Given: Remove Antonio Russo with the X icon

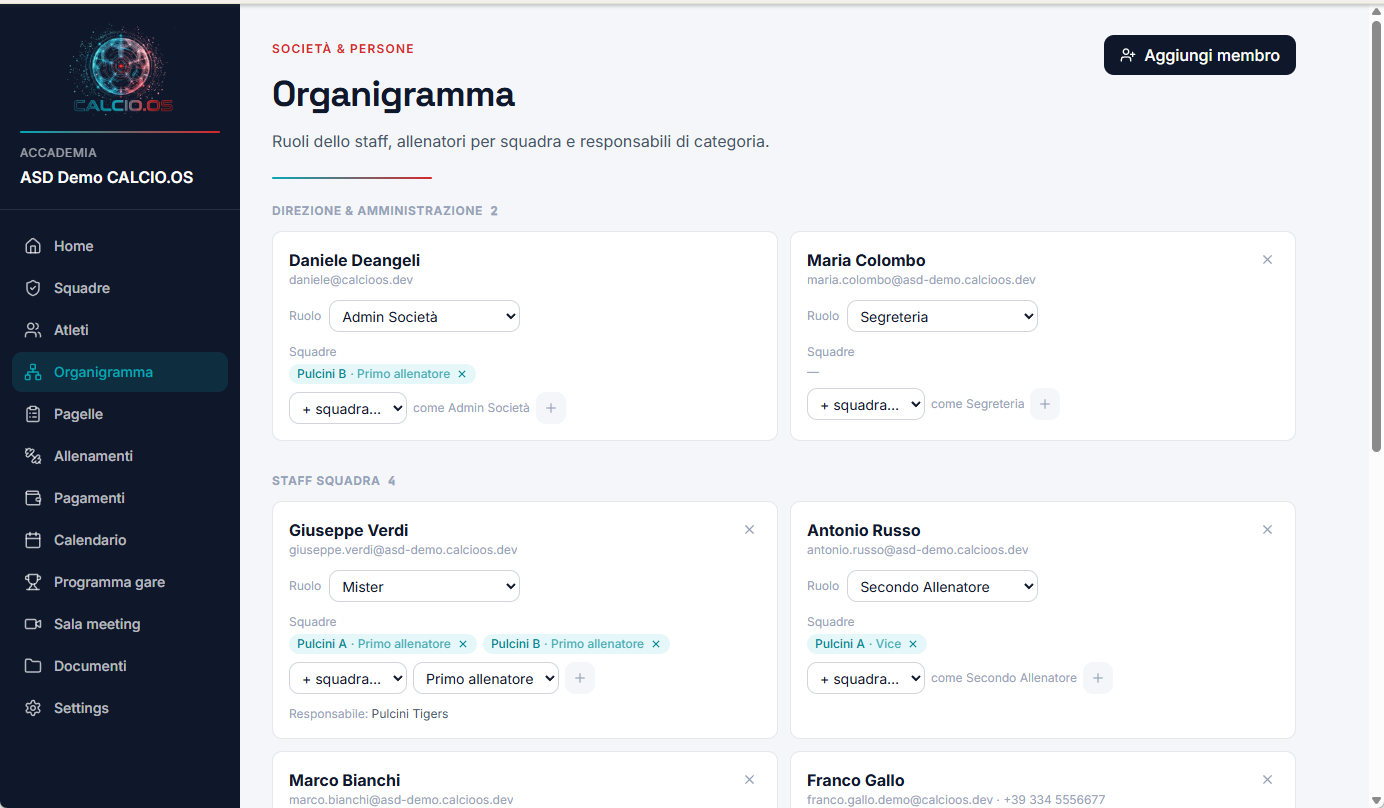Looking at the screenshot, I should [x=1267, y=530].
